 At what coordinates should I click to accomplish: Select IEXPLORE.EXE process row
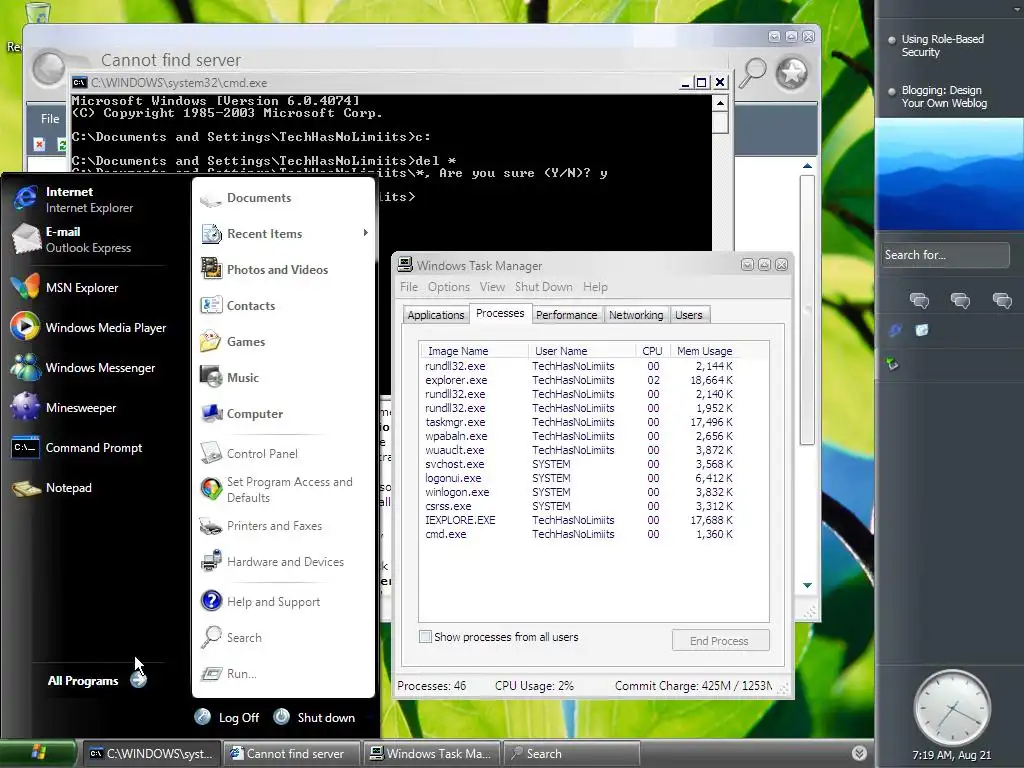[x=579, y=520]
